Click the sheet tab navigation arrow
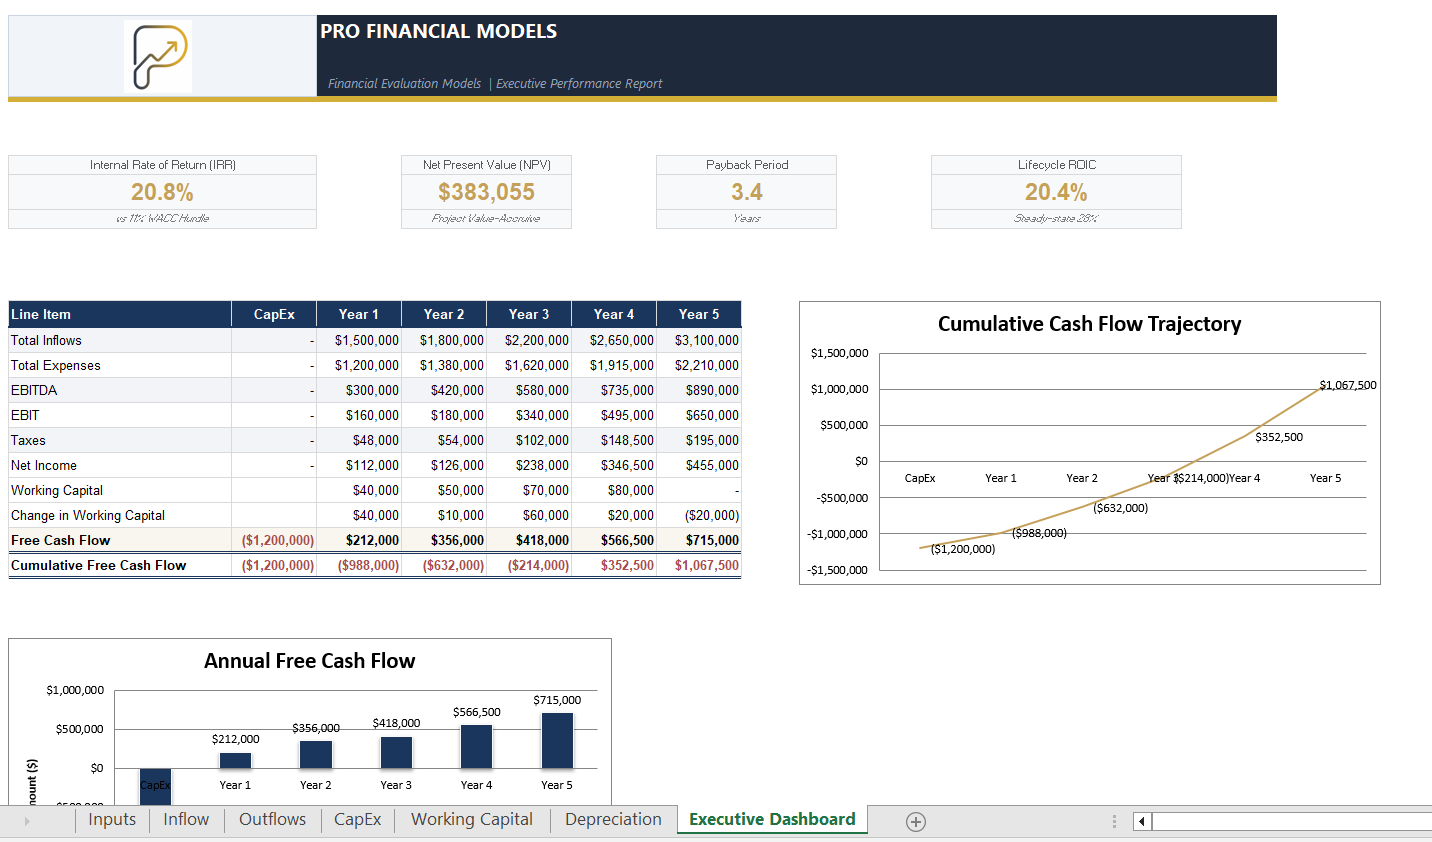 click(x=27, y=821)
